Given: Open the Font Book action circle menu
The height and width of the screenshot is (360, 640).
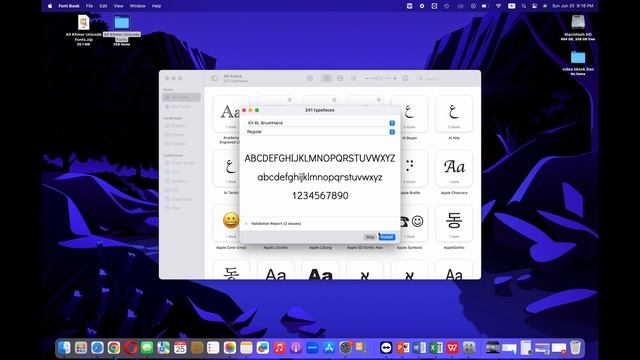Looking at the screenshot, I should click(310, 78).
